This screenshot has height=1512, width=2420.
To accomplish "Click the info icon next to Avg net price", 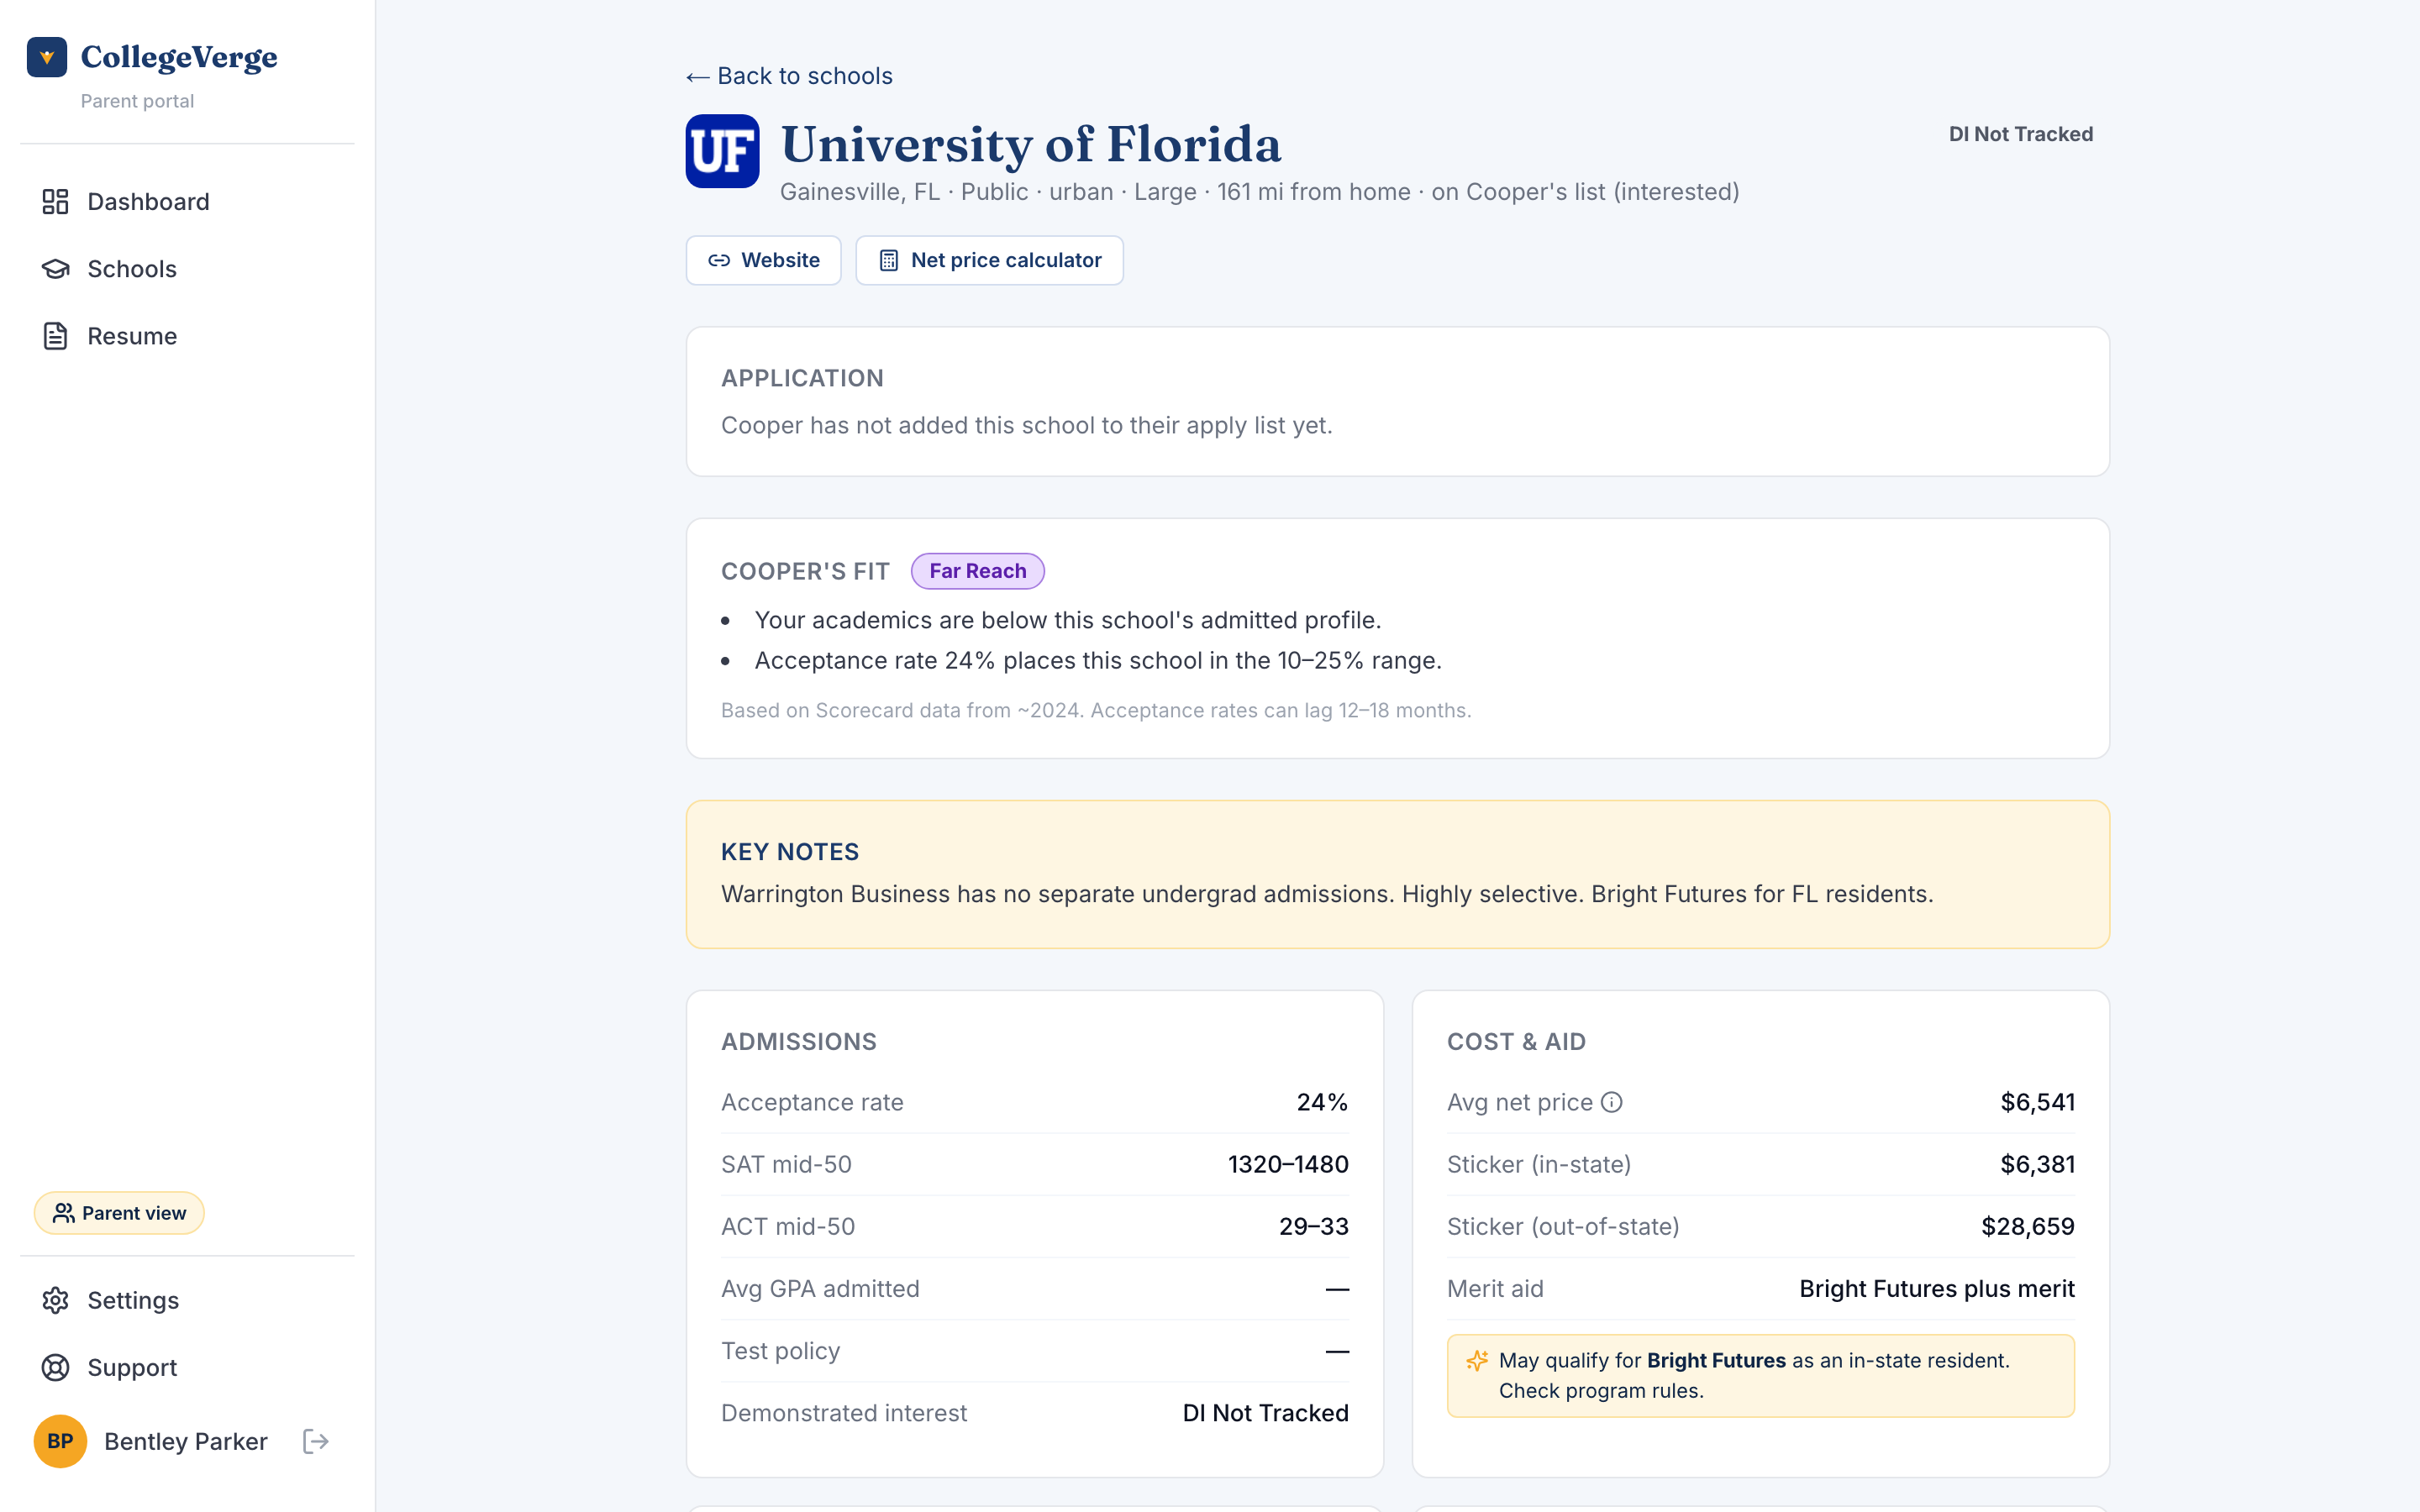I will pyautogui.click(x=1611, y=1102).
